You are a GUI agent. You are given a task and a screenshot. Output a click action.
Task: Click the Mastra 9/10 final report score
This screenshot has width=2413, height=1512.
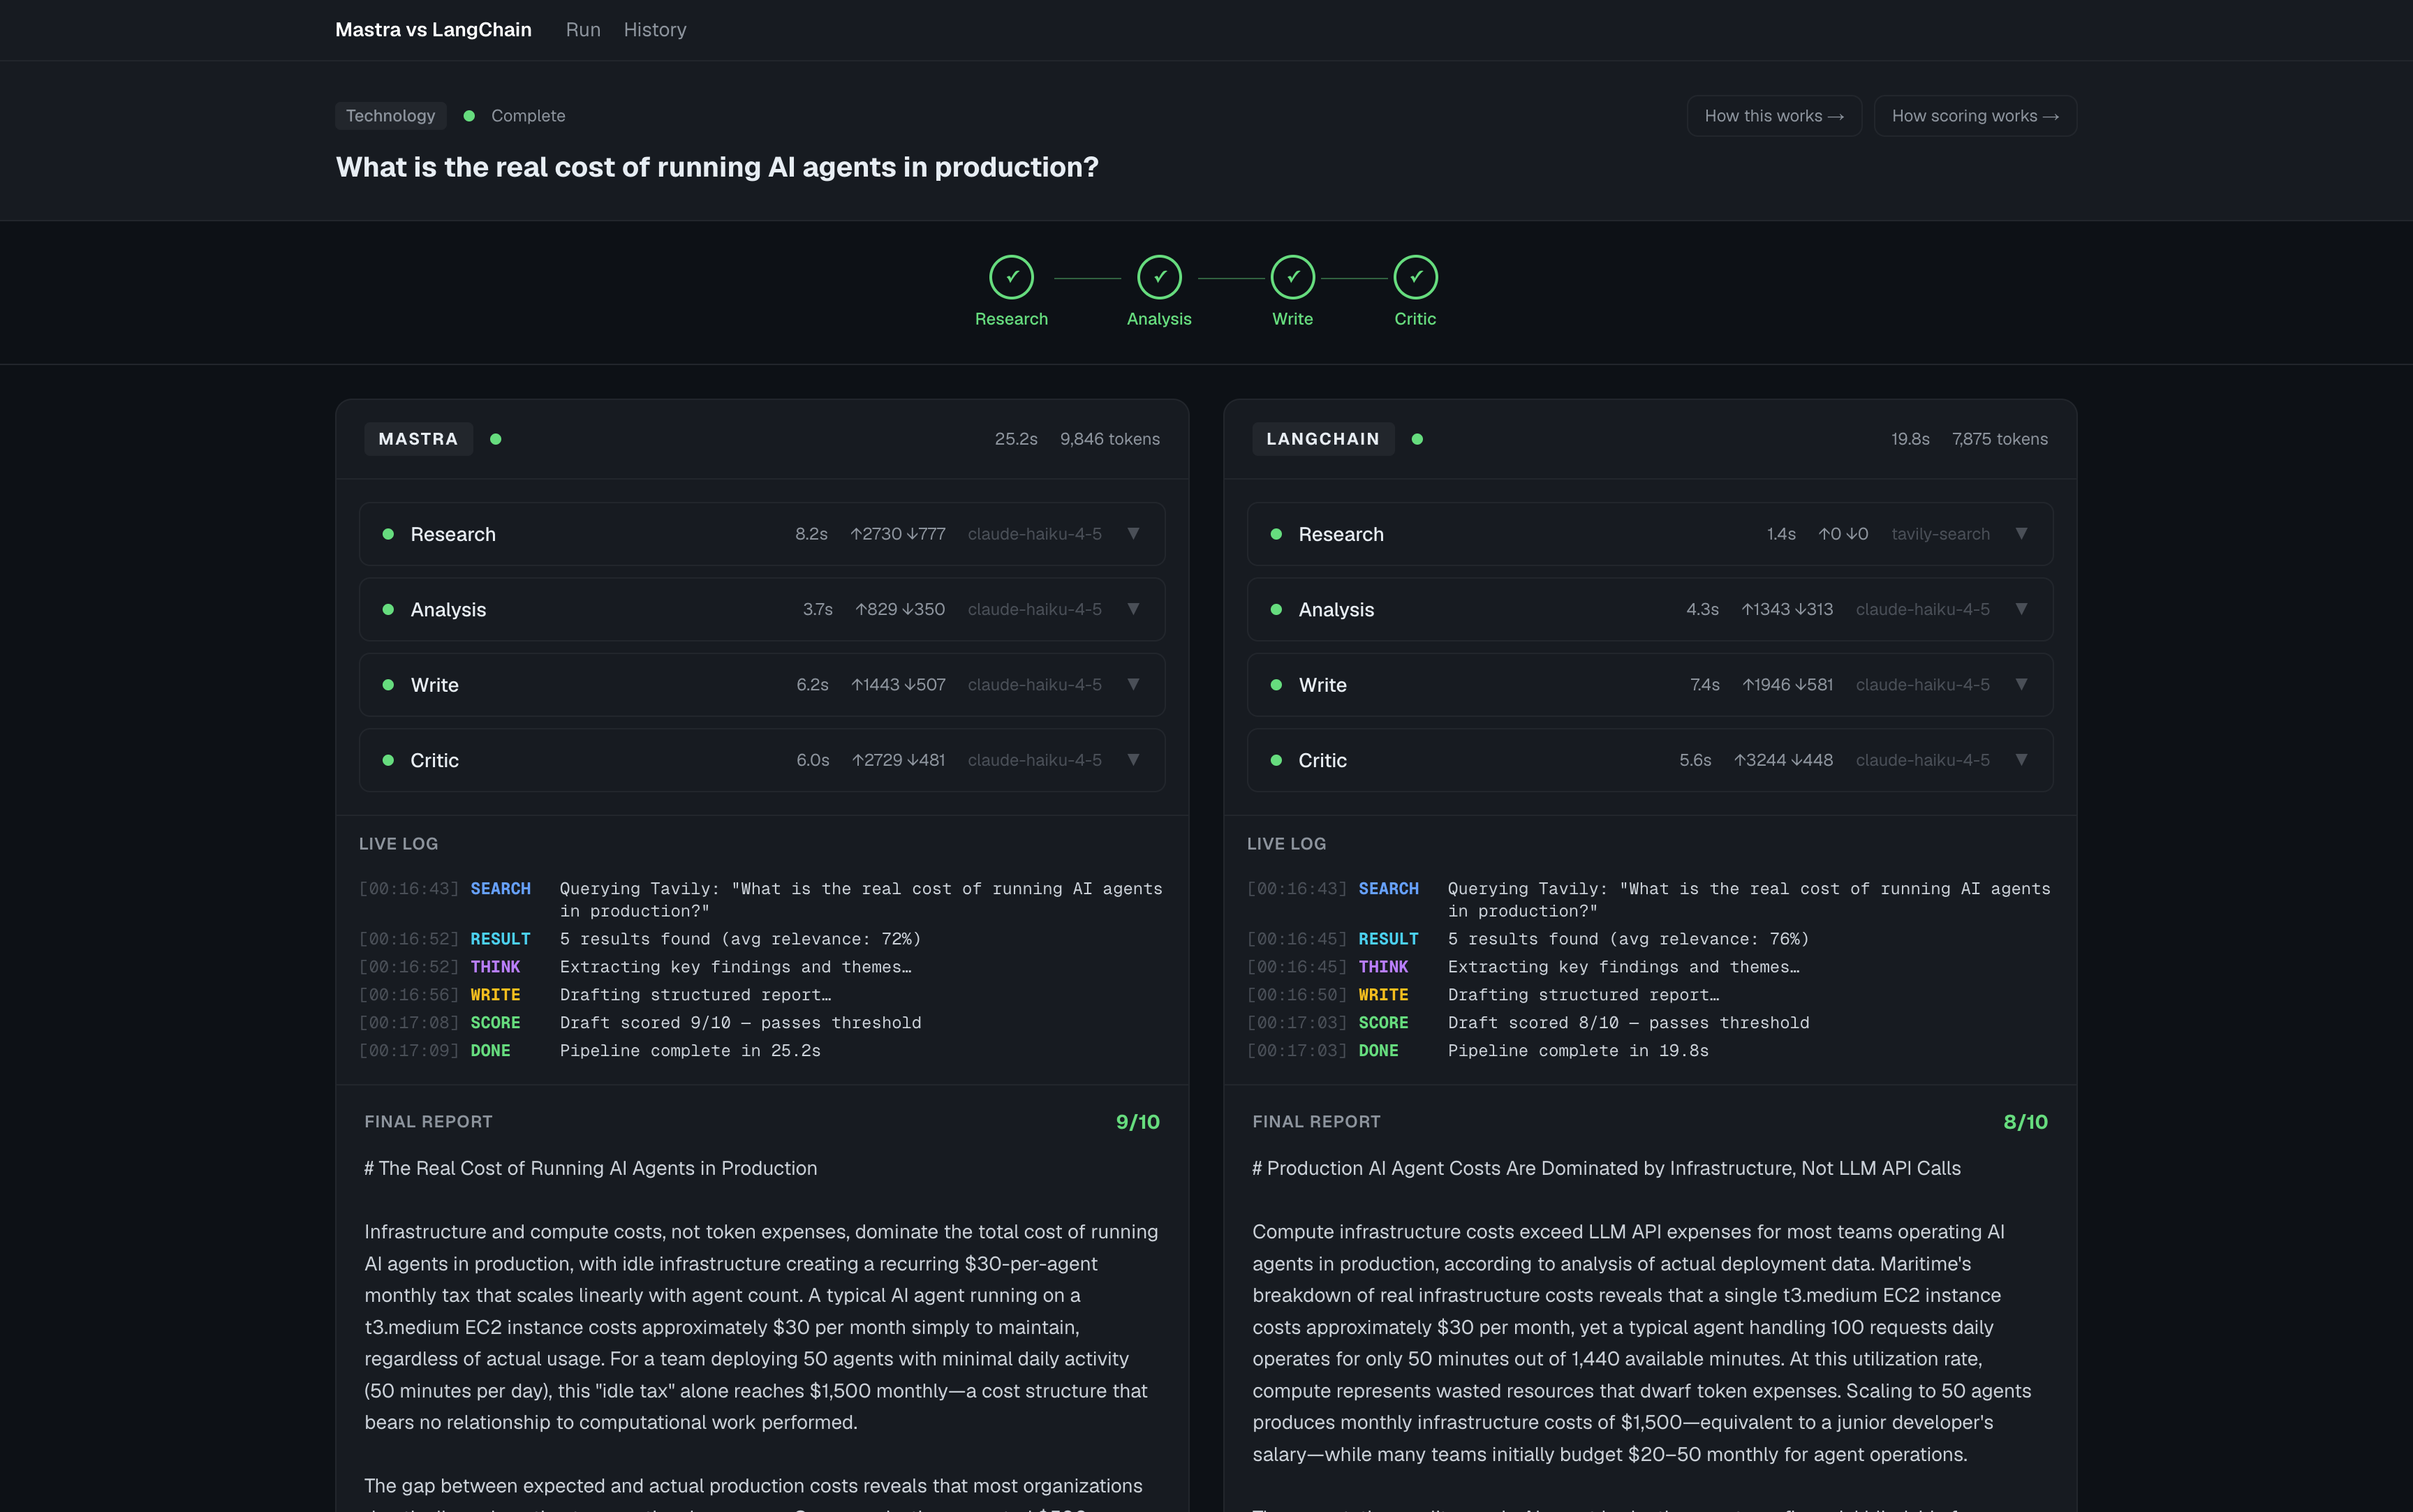pos(1138,1122)
